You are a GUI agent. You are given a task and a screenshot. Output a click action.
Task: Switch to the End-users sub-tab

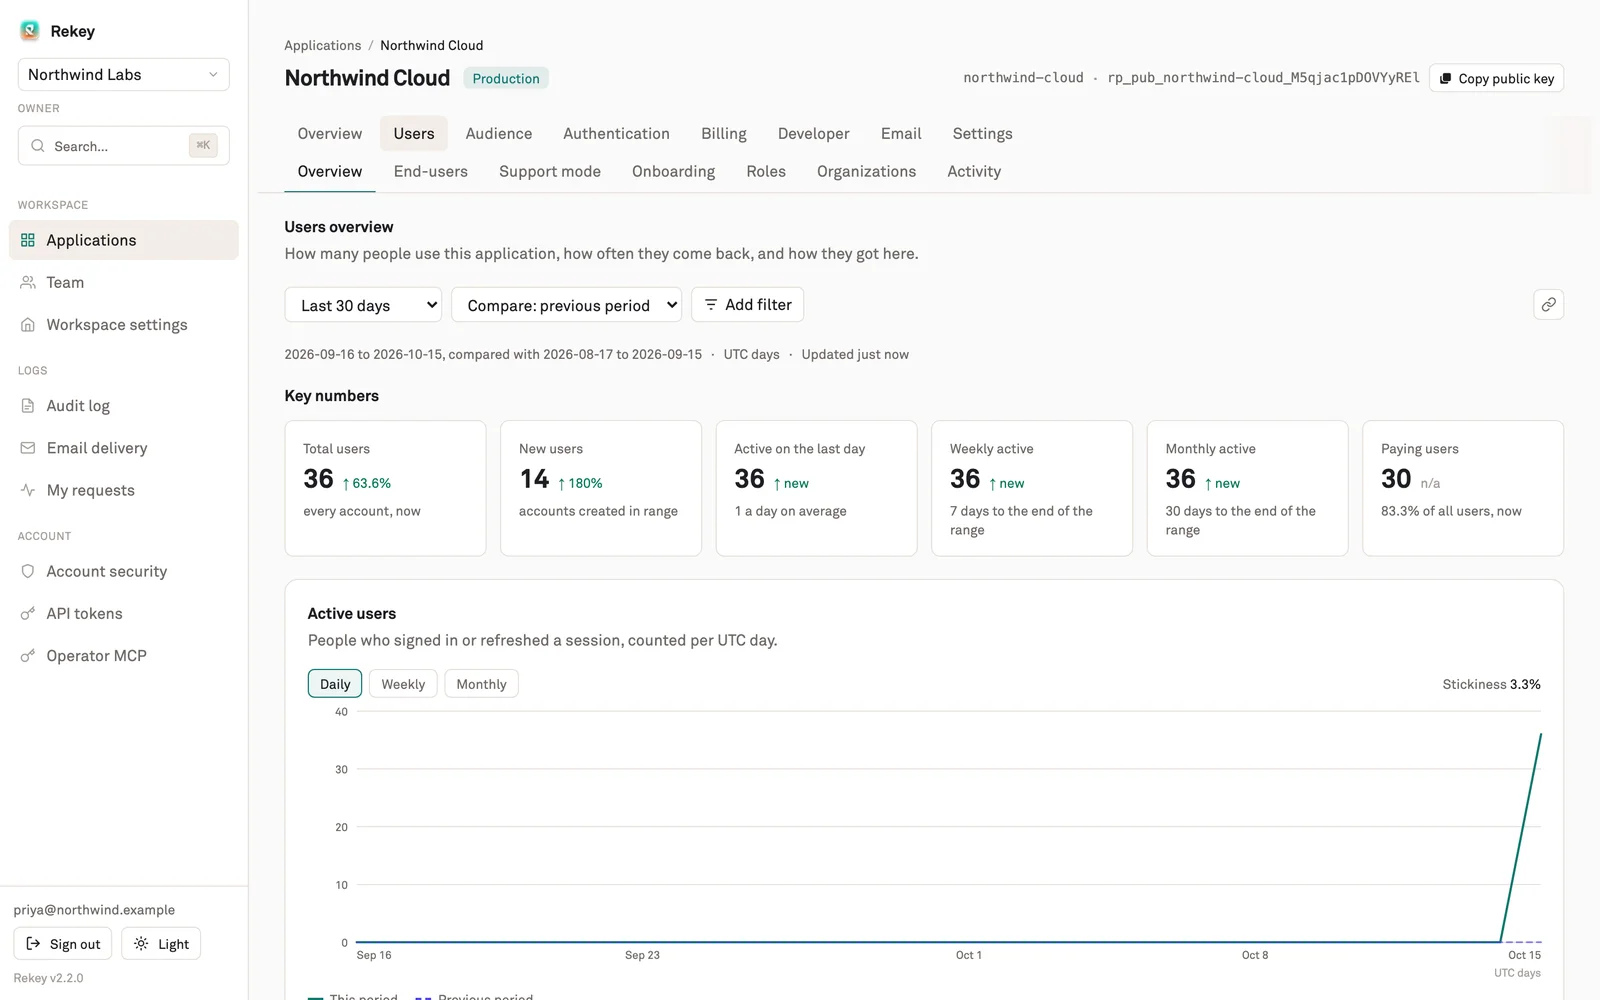(431, 172)
